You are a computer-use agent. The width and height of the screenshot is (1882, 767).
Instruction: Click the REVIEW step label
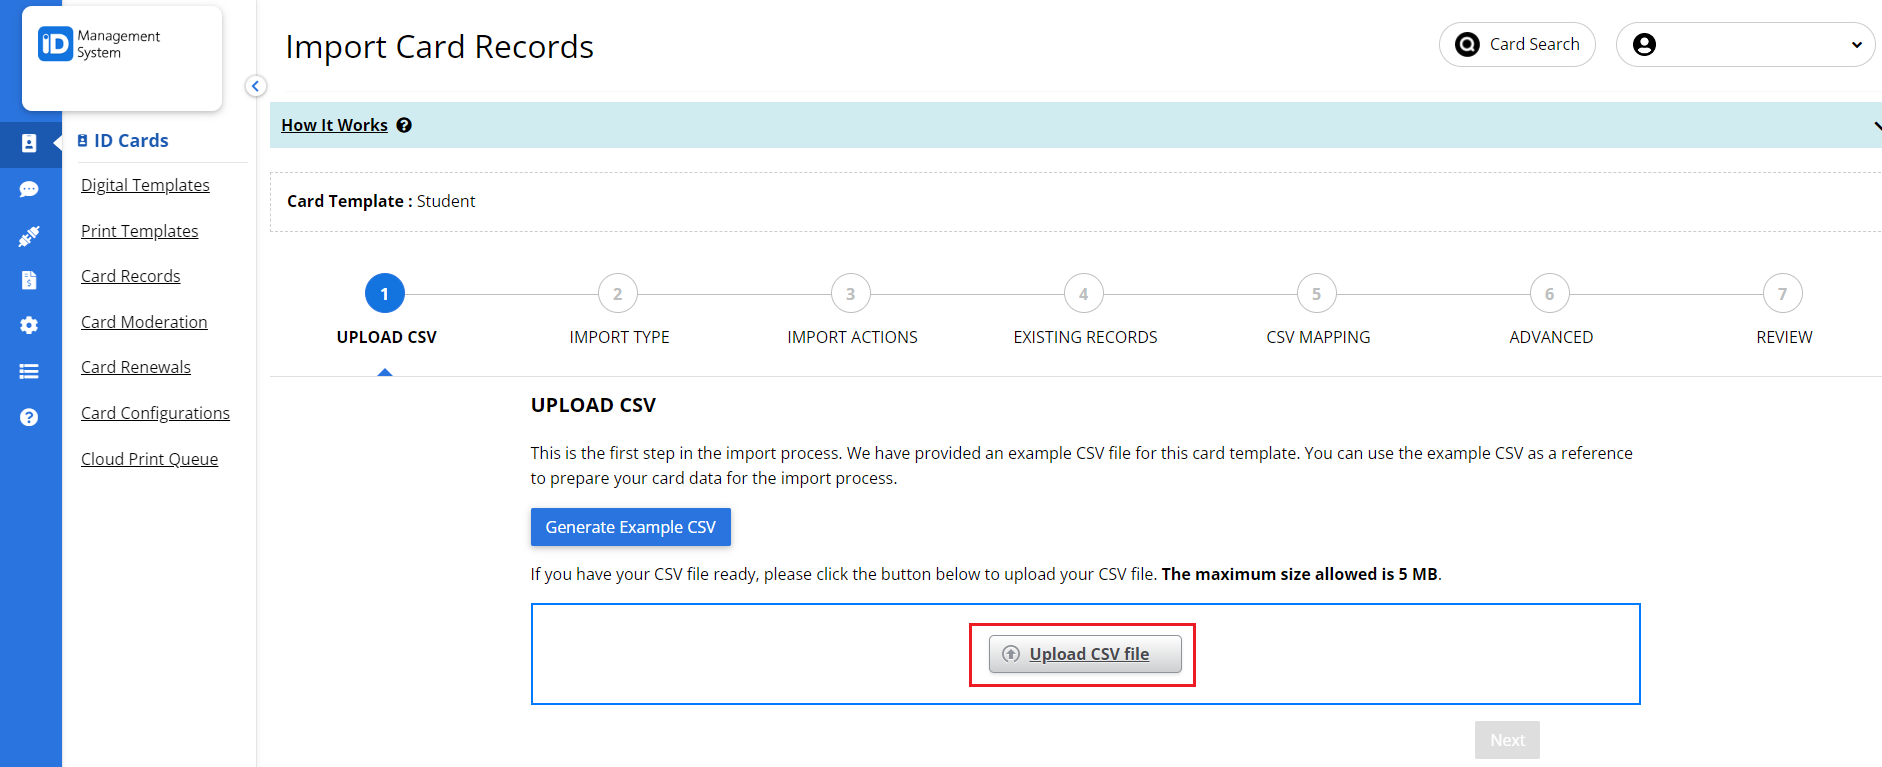(x=1784, y=337)
